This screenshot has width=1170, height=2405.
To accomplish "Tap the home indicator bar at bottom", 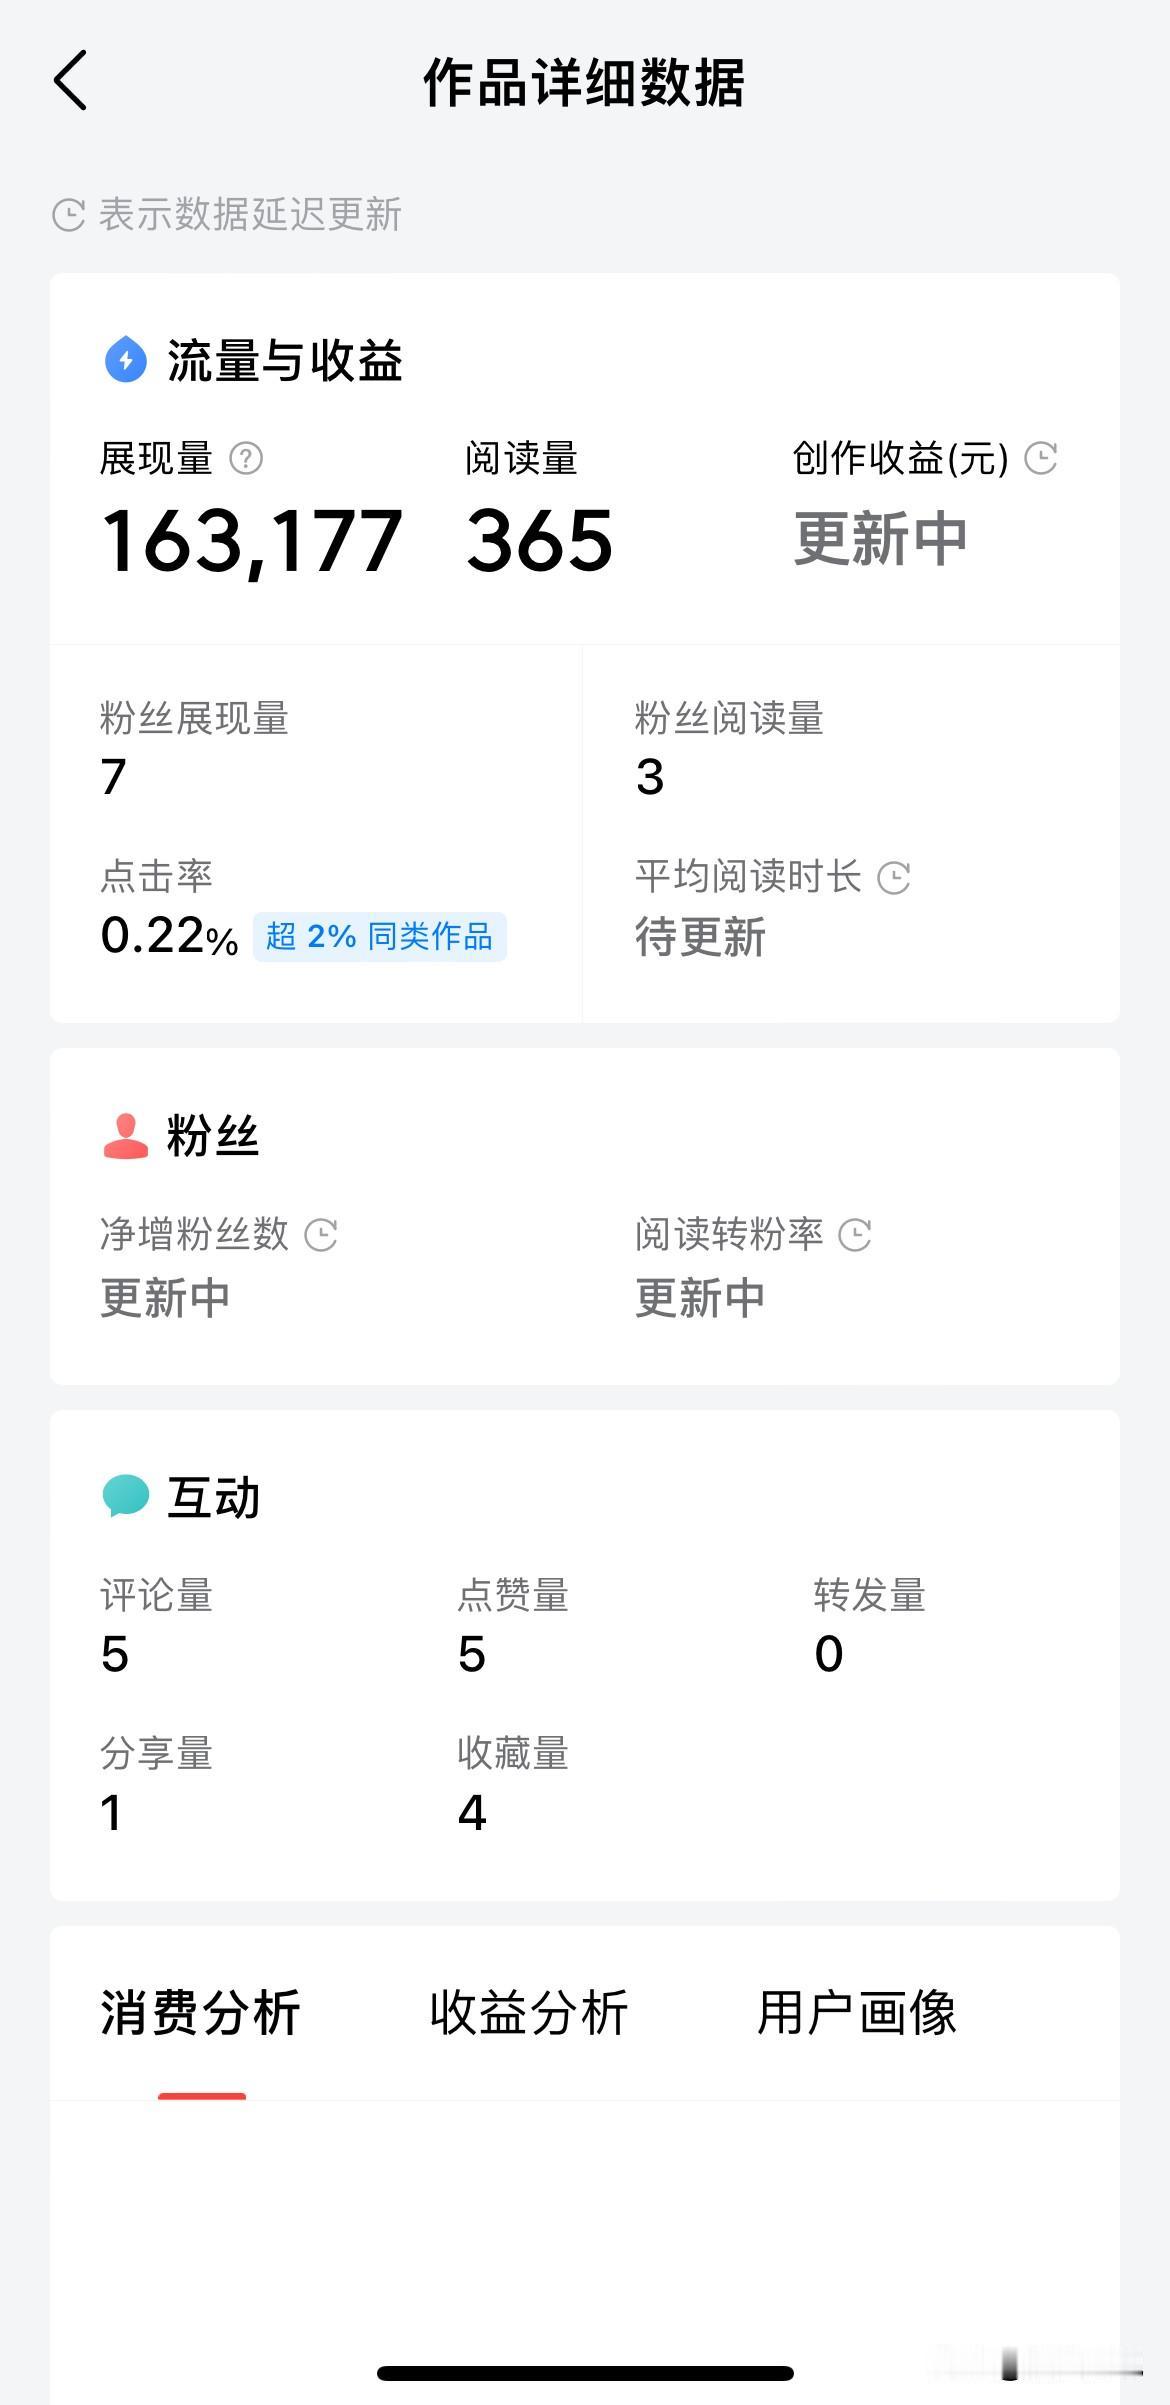I will coord(585,2373).
